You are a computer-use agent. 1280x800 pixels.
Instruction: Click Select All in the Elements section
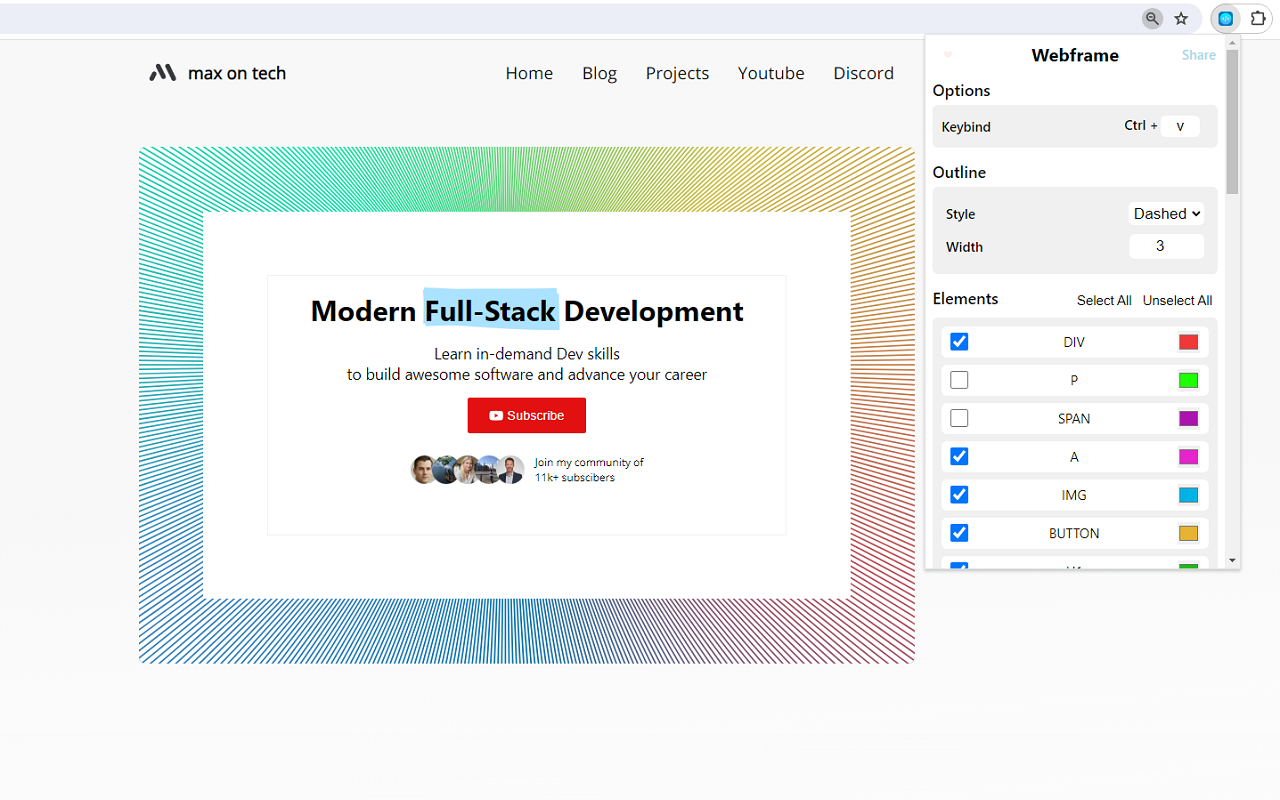pos(1104,300)
